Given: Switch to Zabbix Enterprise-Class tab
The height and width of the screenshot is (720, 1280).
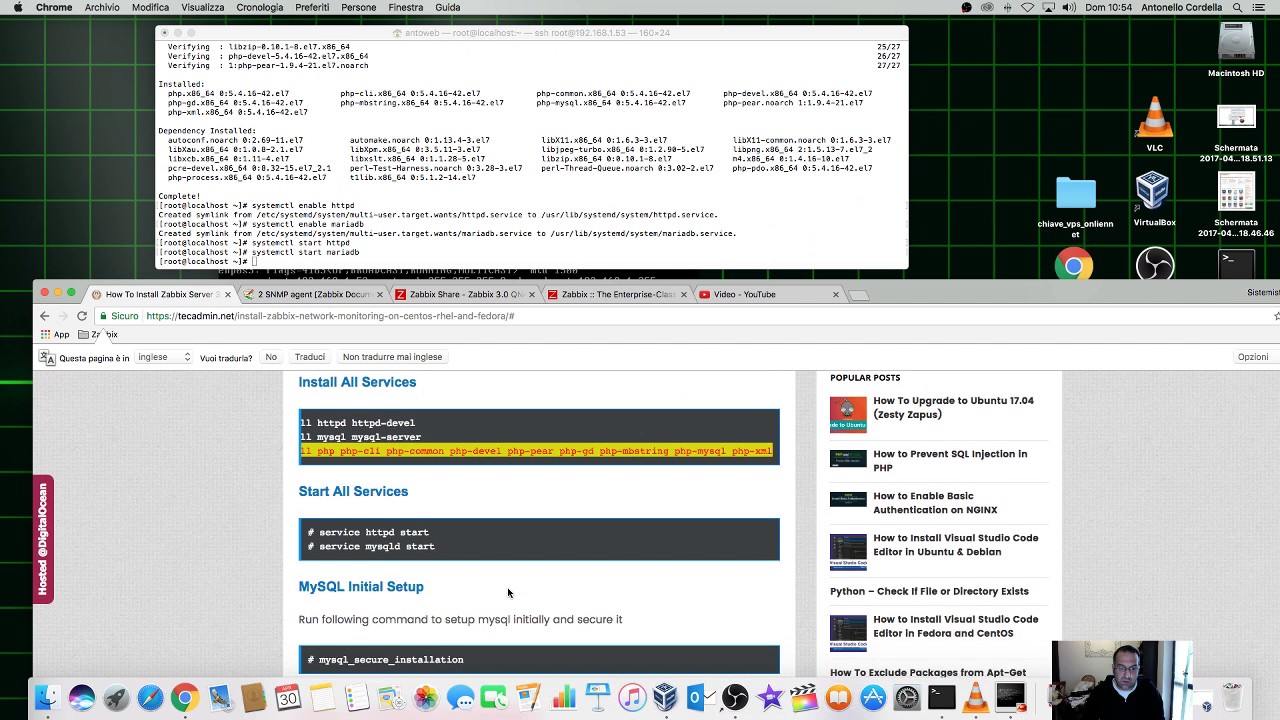Looking at the screenshot, I should [616, 295].
